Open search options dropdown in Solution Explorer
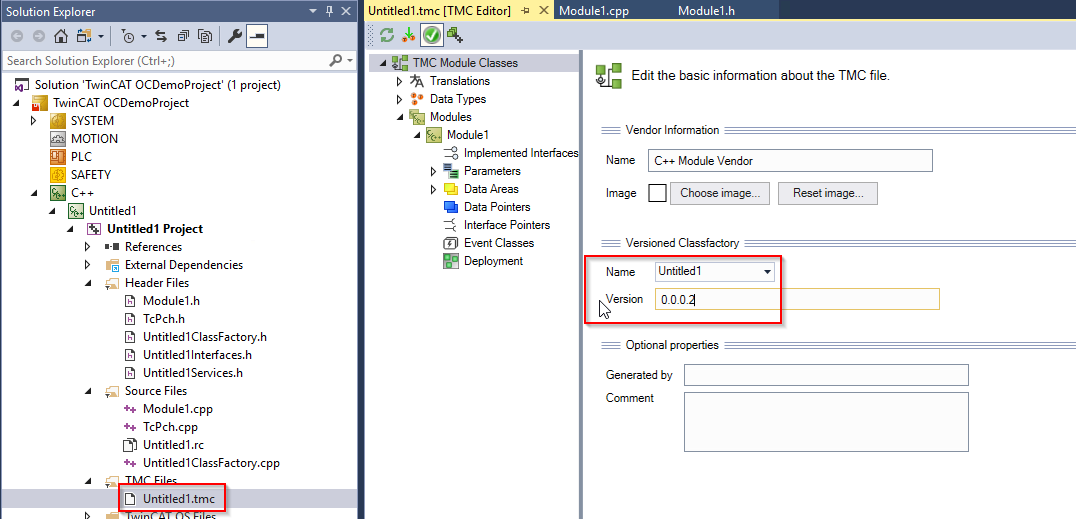The image size is (1076, 519). pyautogui.click(x=350, y=61)
